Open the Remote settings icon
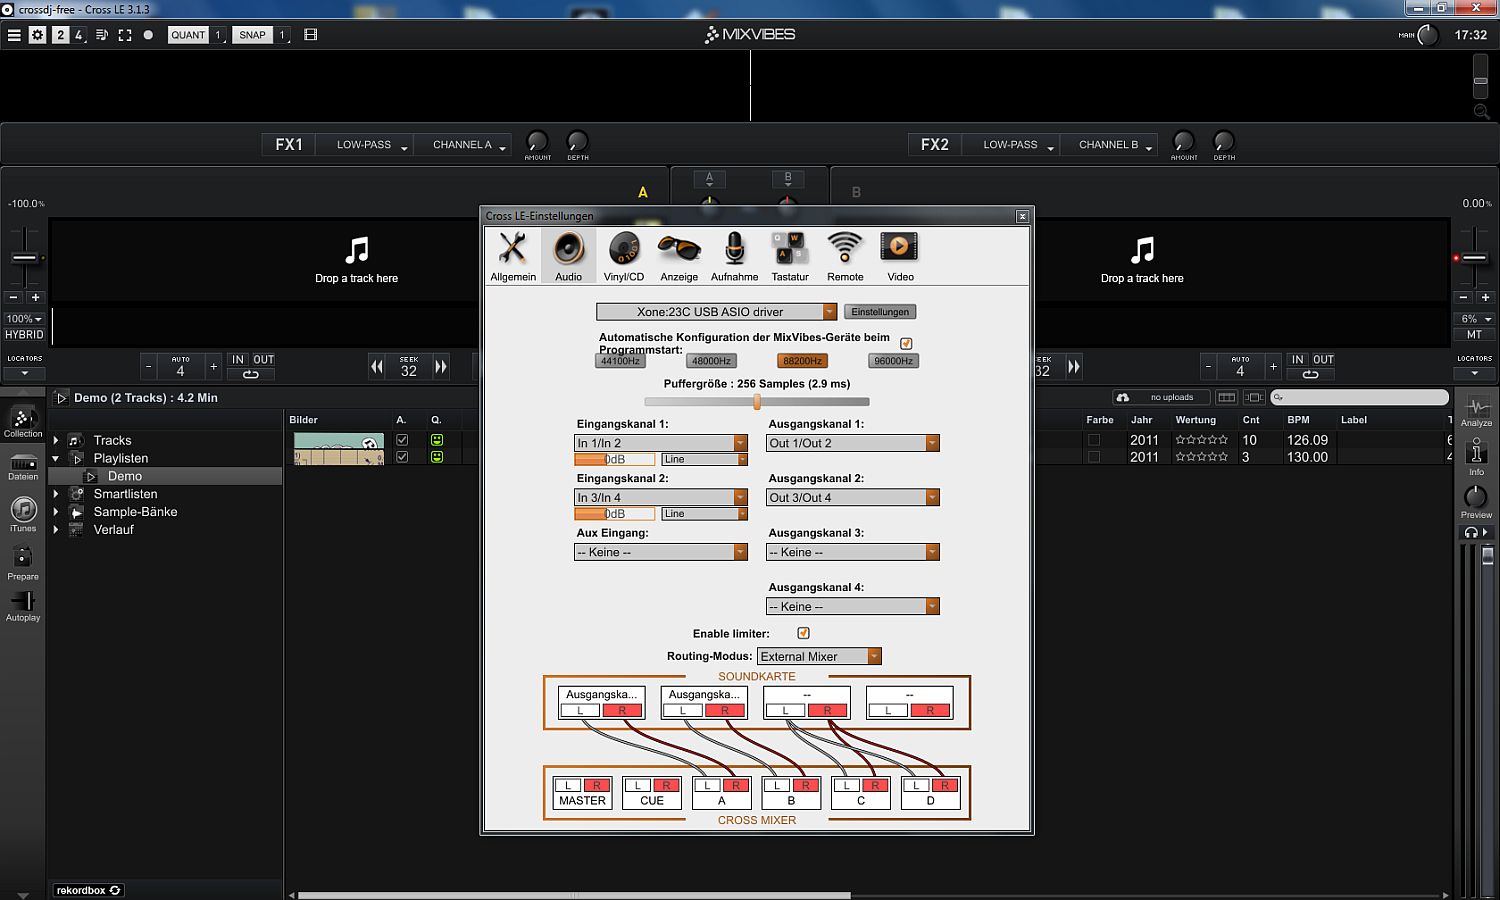 click(x=845, y=254)
